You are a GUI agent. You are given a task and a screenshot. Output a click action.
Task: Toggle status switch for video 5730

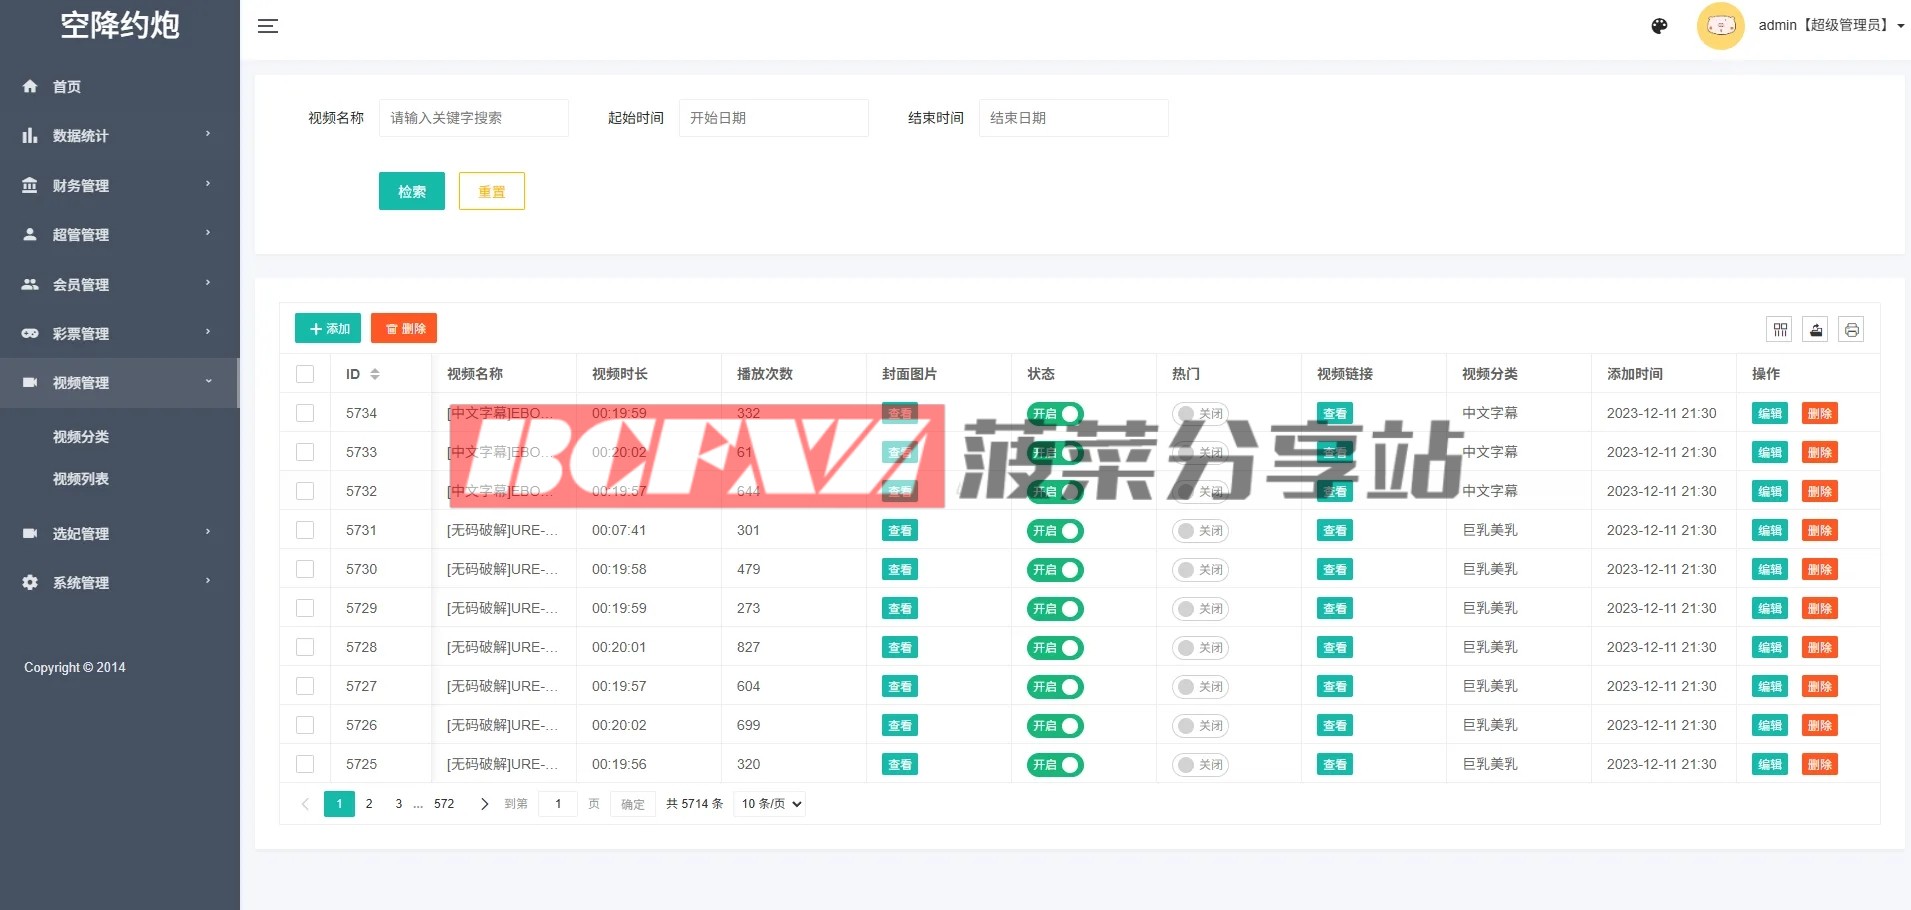(x=1054, y=570)
